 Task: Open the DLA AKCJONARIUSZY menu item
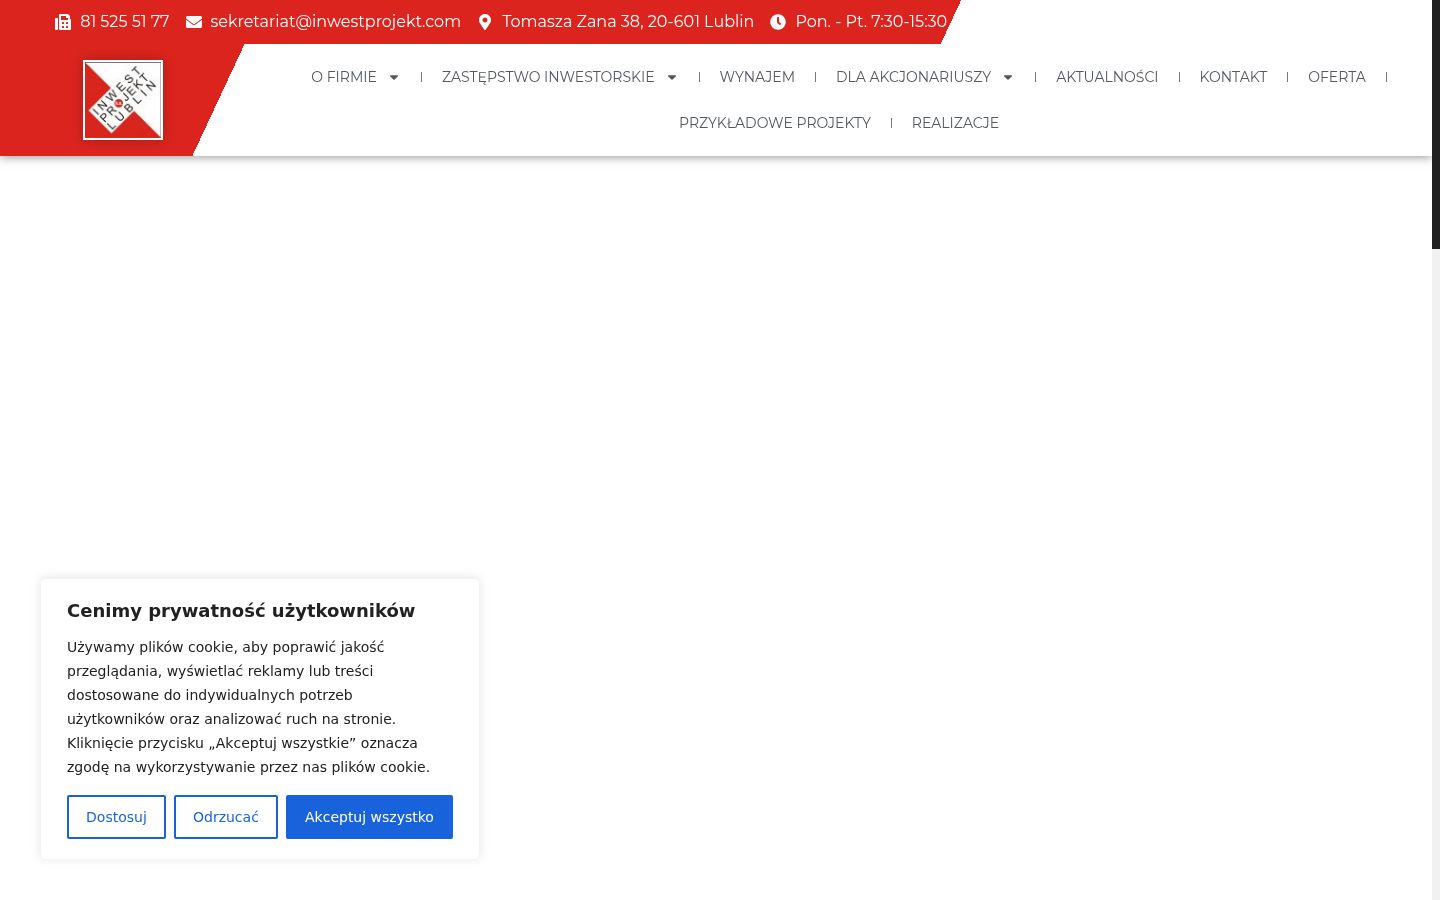coord(913,77)
